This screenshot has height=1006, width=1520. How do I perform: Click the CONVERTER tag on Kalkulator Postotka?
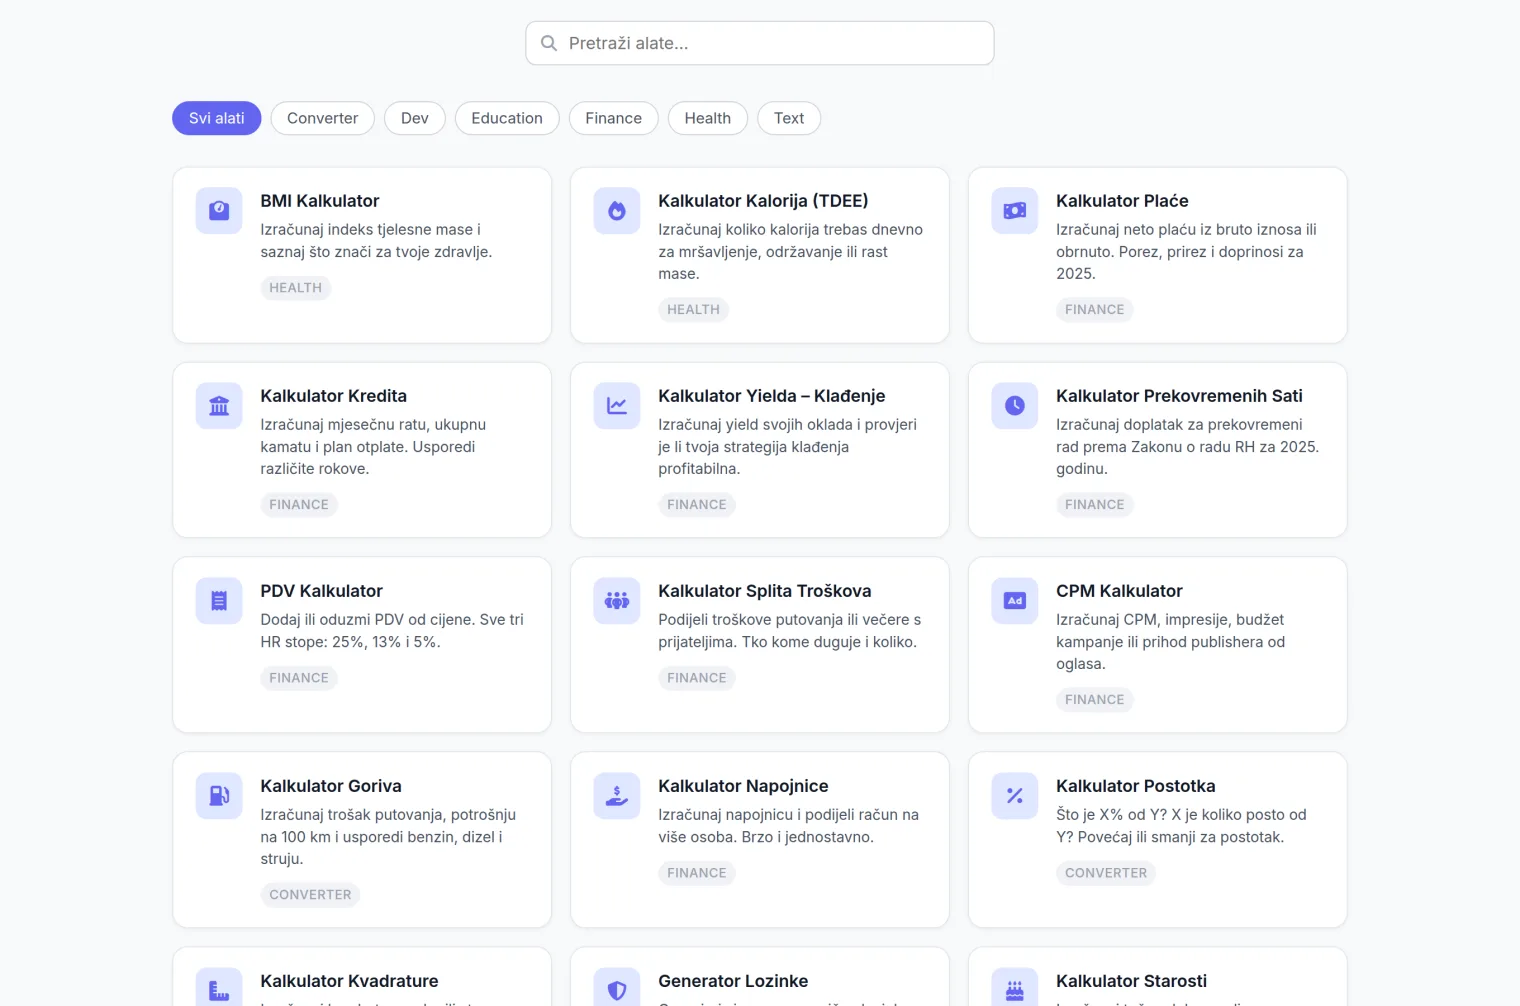pyautogui.click(x=1106, y=873)
